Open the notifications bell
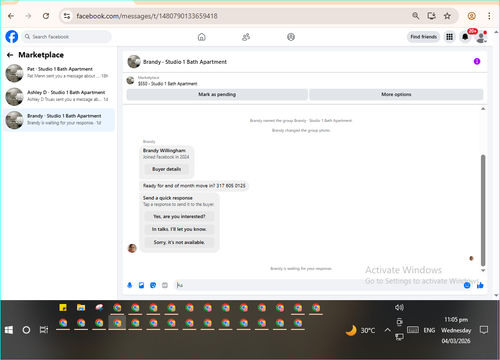The image size is (500, 360). [x=465, y=37]
